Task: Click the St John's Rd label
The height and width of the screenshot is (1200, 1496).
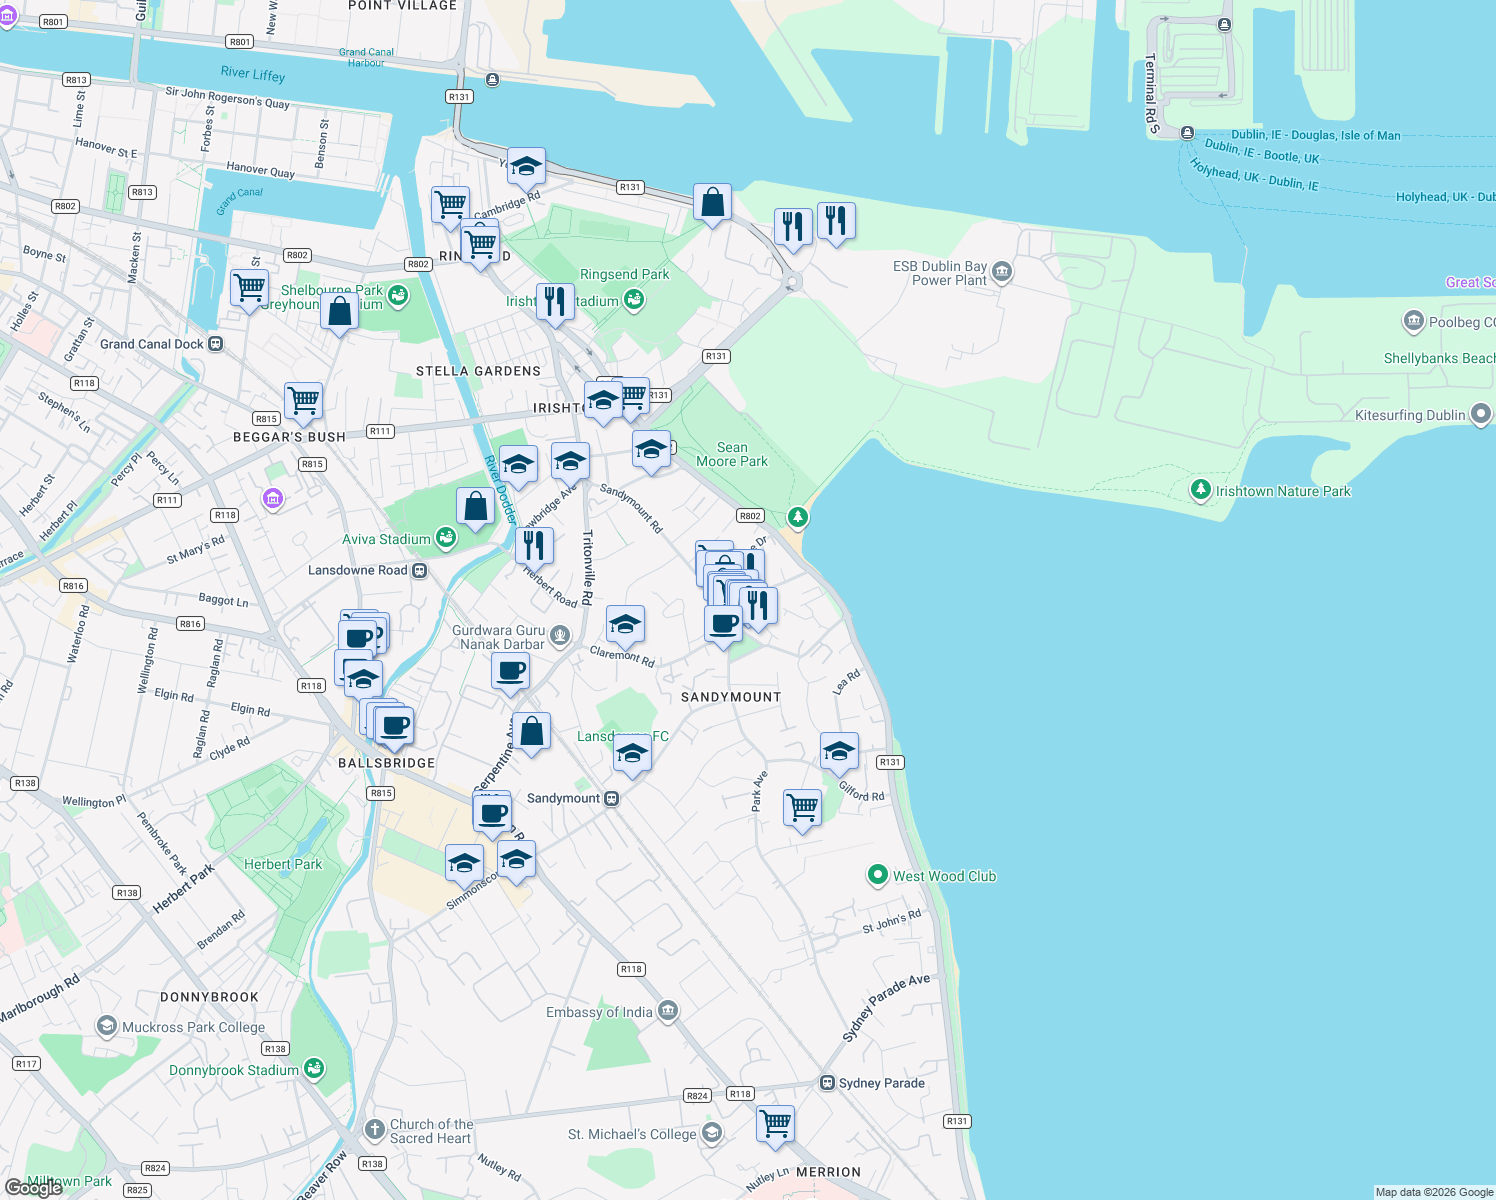Action: tap(892, 921)
